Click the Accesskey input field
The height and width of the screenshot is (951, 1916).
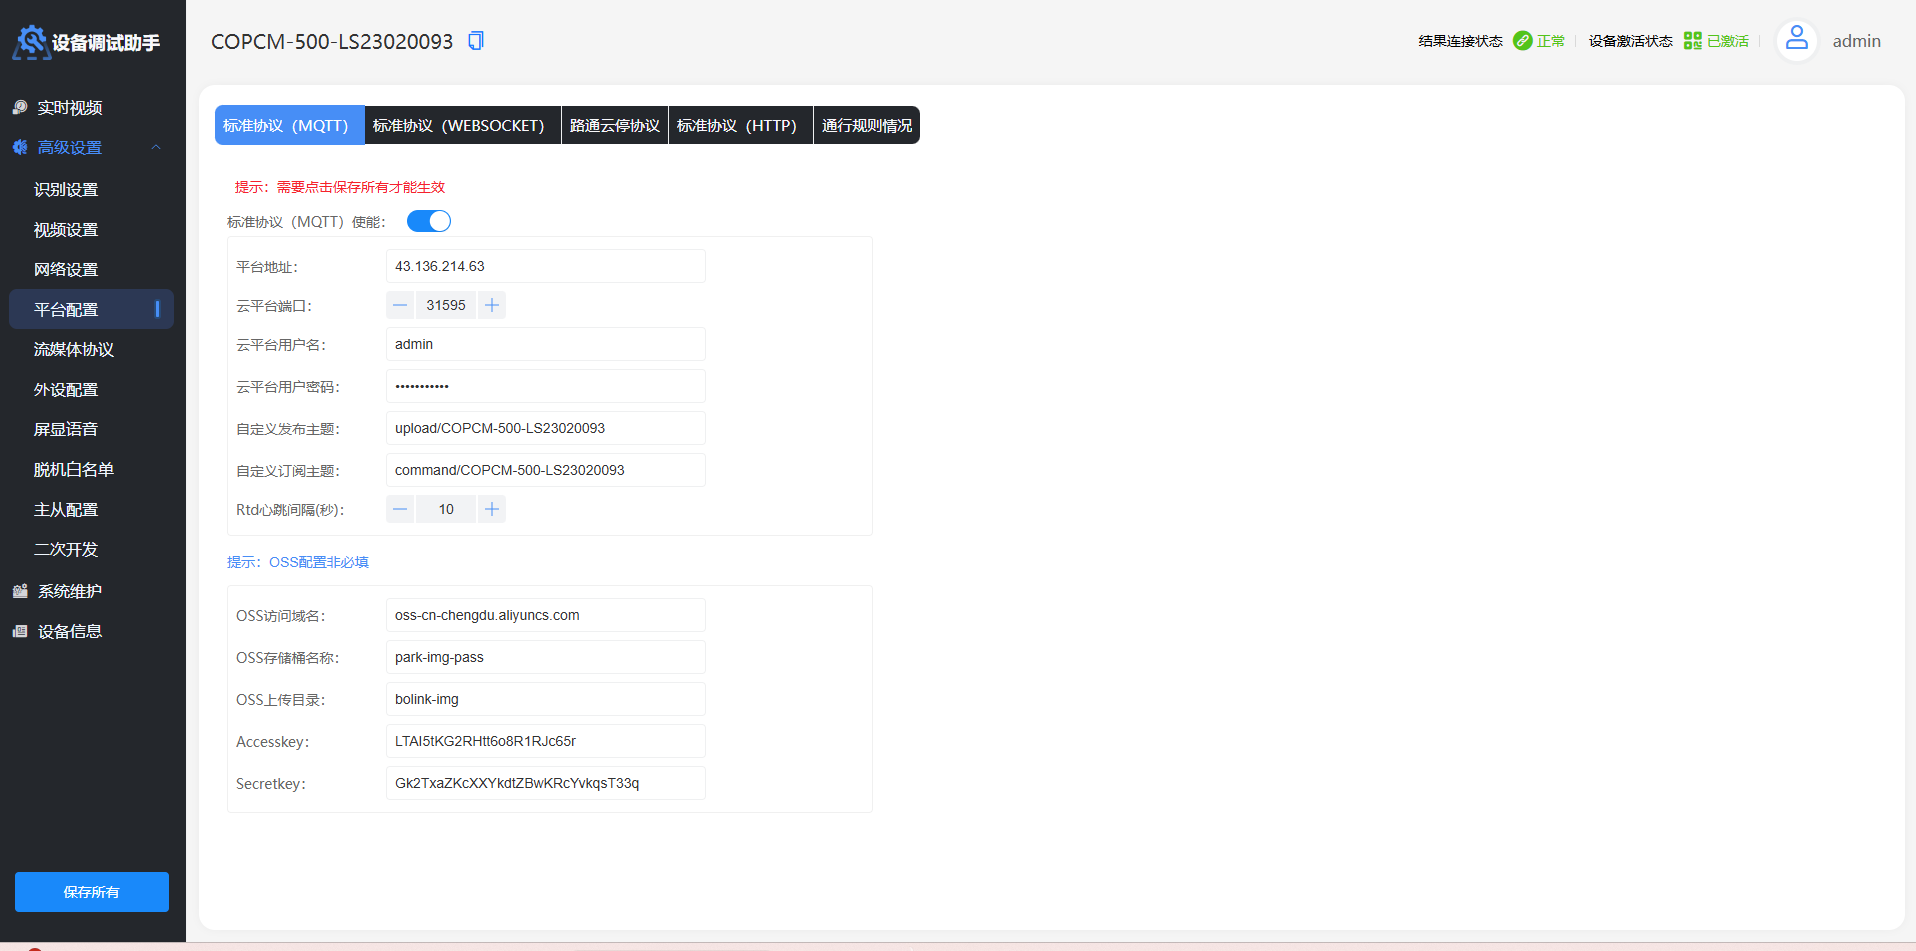(546, 741)
